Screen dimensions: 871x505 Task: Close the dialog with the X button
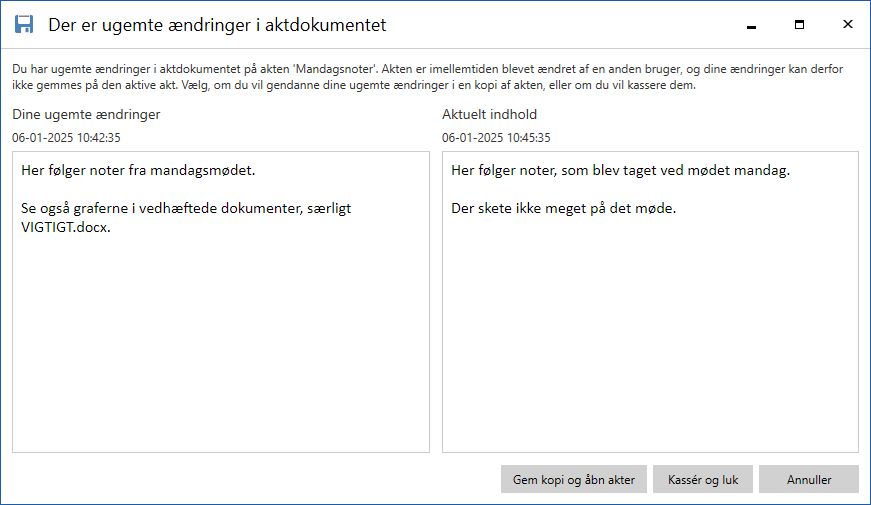coord(847,24)
